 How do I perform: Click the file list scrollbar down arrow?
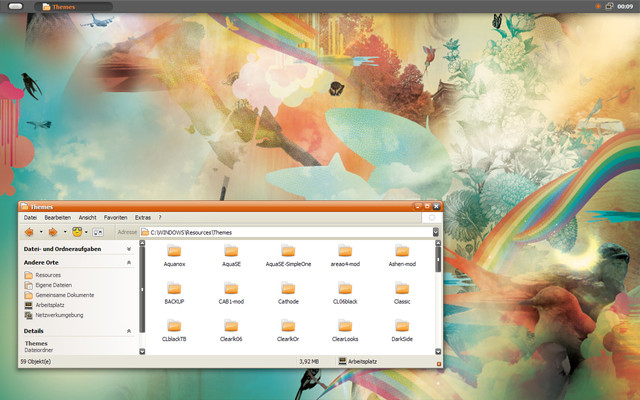click(438, 351)
